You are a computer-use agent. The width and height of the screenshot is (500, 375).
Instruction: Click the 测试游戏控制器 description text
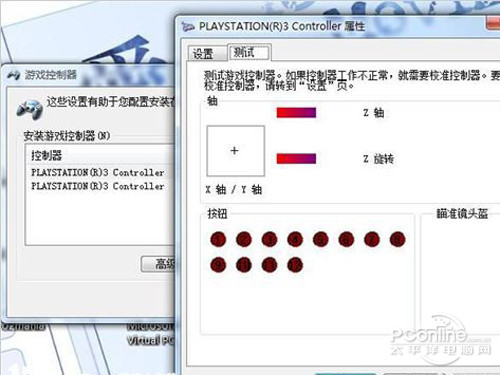pyautogui.click(x=352, y=80)
